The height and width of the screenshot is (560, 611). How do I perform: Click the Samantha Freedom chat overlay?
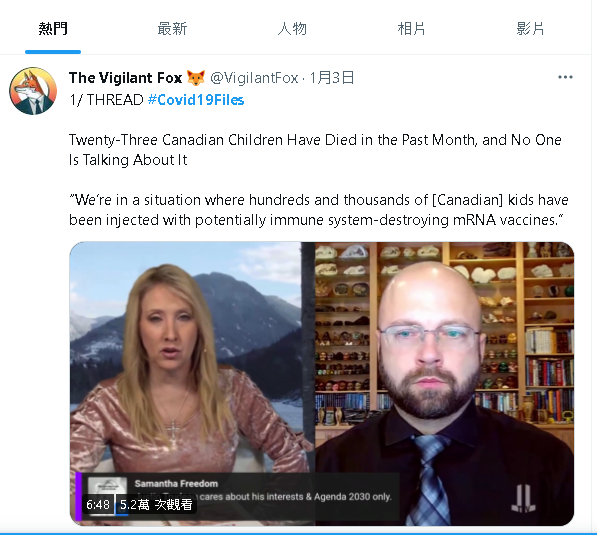pos(238,496)
